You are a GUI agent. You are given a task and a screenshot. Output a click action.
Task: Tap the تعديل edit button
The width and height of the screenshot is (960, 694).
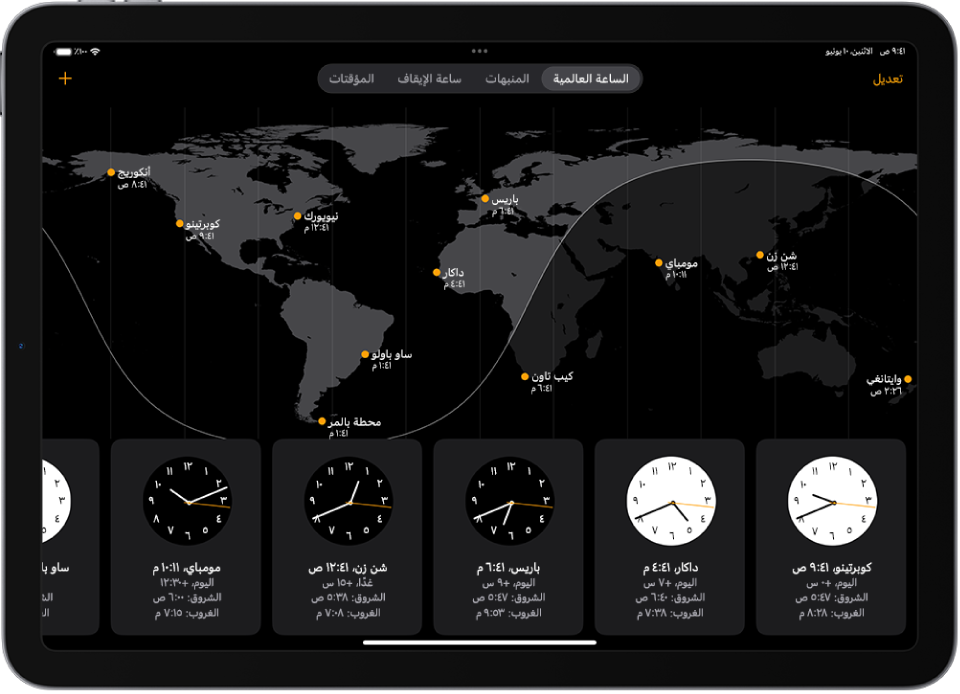click(x=887, y=79)
